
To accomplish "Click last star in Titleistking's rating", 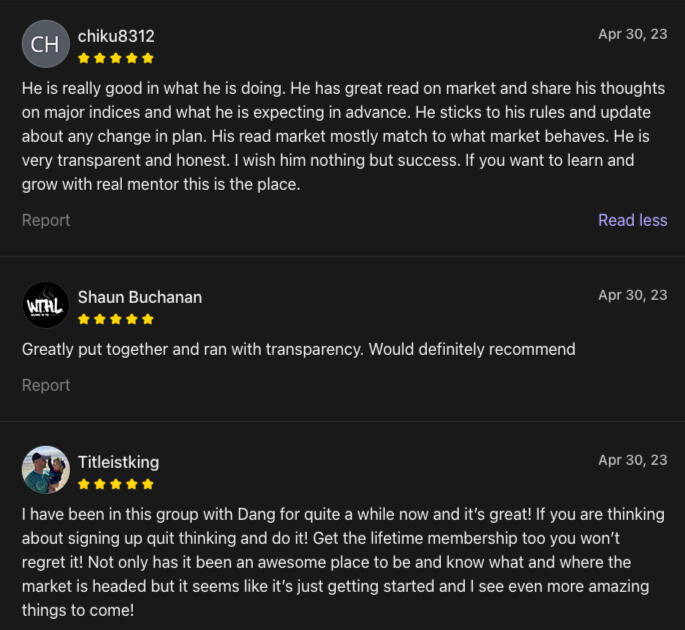I will pyautogui.click(x=148, y=484).
